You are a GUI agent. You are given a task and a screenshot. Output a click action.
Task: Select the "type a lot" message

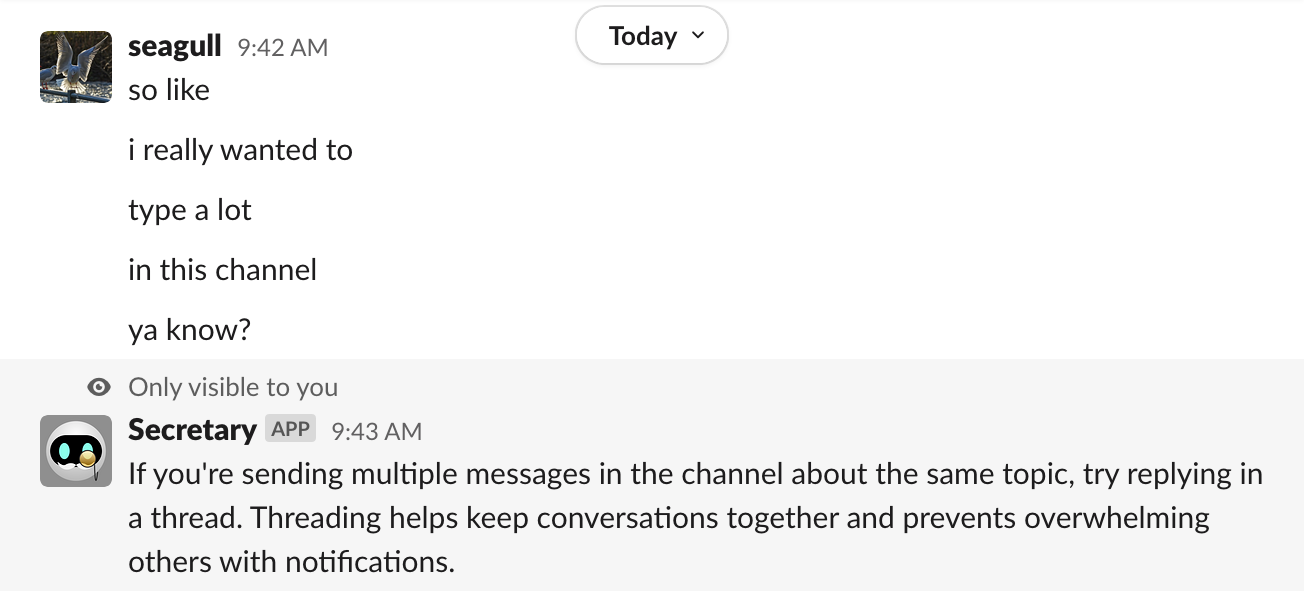[190, 210]
